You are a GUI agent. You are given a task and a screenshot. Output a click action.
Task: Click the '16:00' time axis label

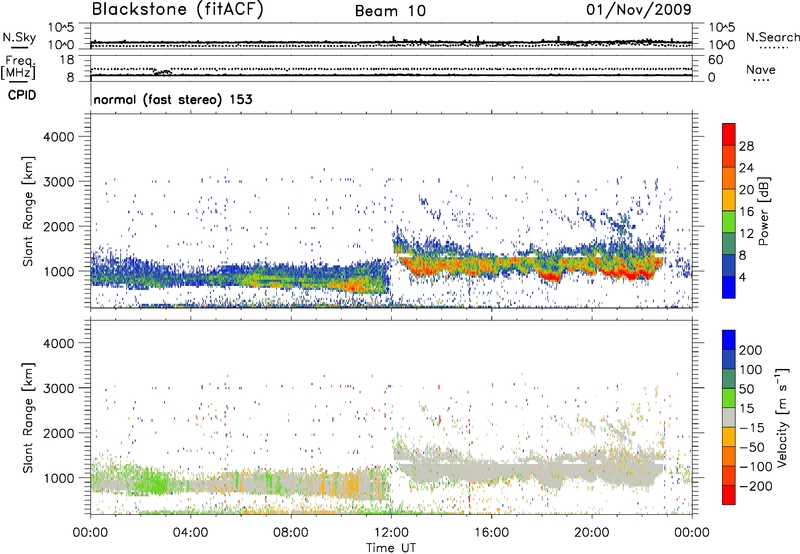pos(491,533)
